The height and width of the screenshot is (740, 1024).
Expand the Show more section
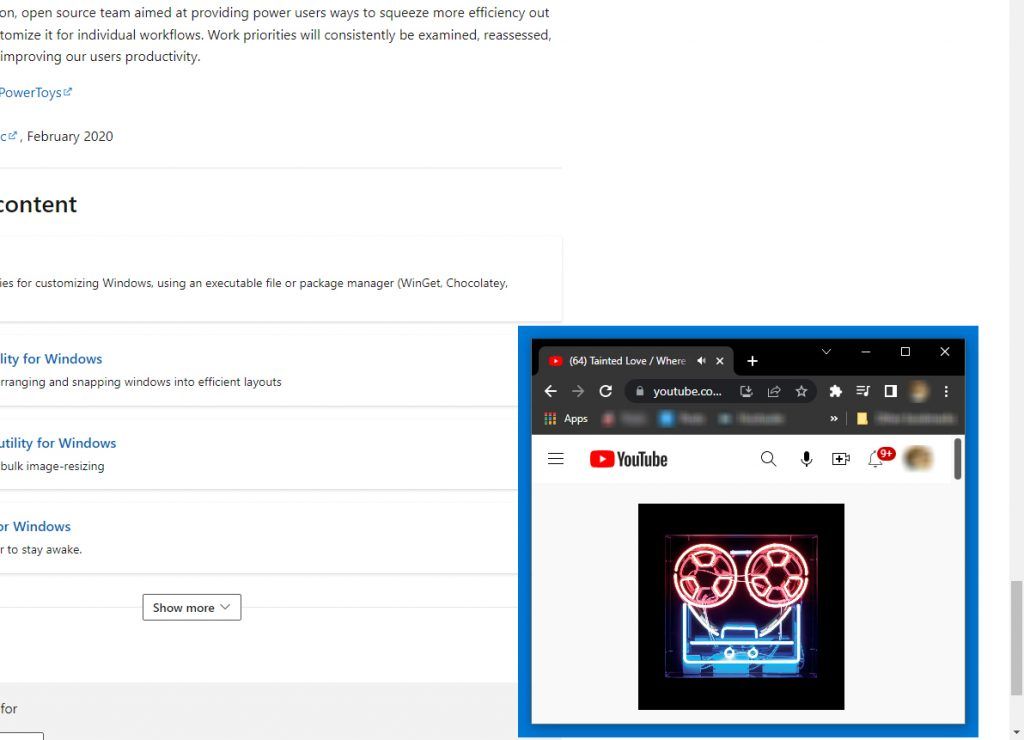pos(191,607)
